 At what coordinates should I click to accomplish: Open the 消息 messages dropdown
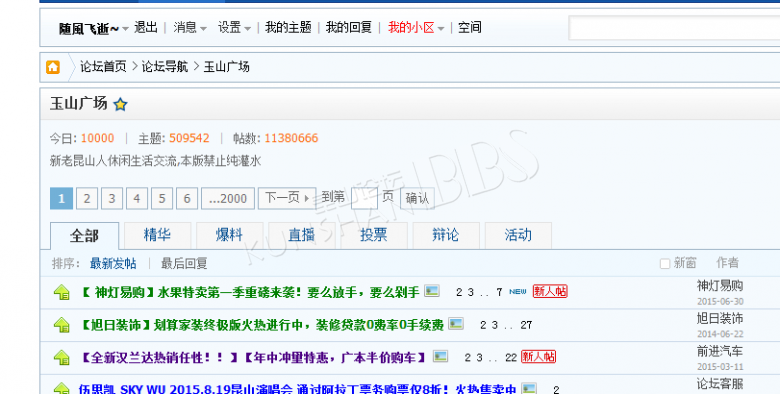190,28
